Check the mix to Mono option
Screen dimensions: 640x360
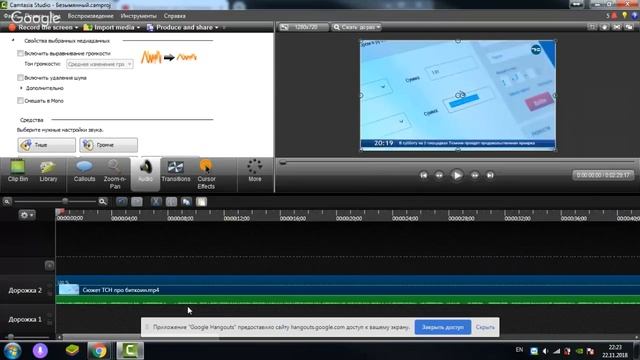point(20,100)
